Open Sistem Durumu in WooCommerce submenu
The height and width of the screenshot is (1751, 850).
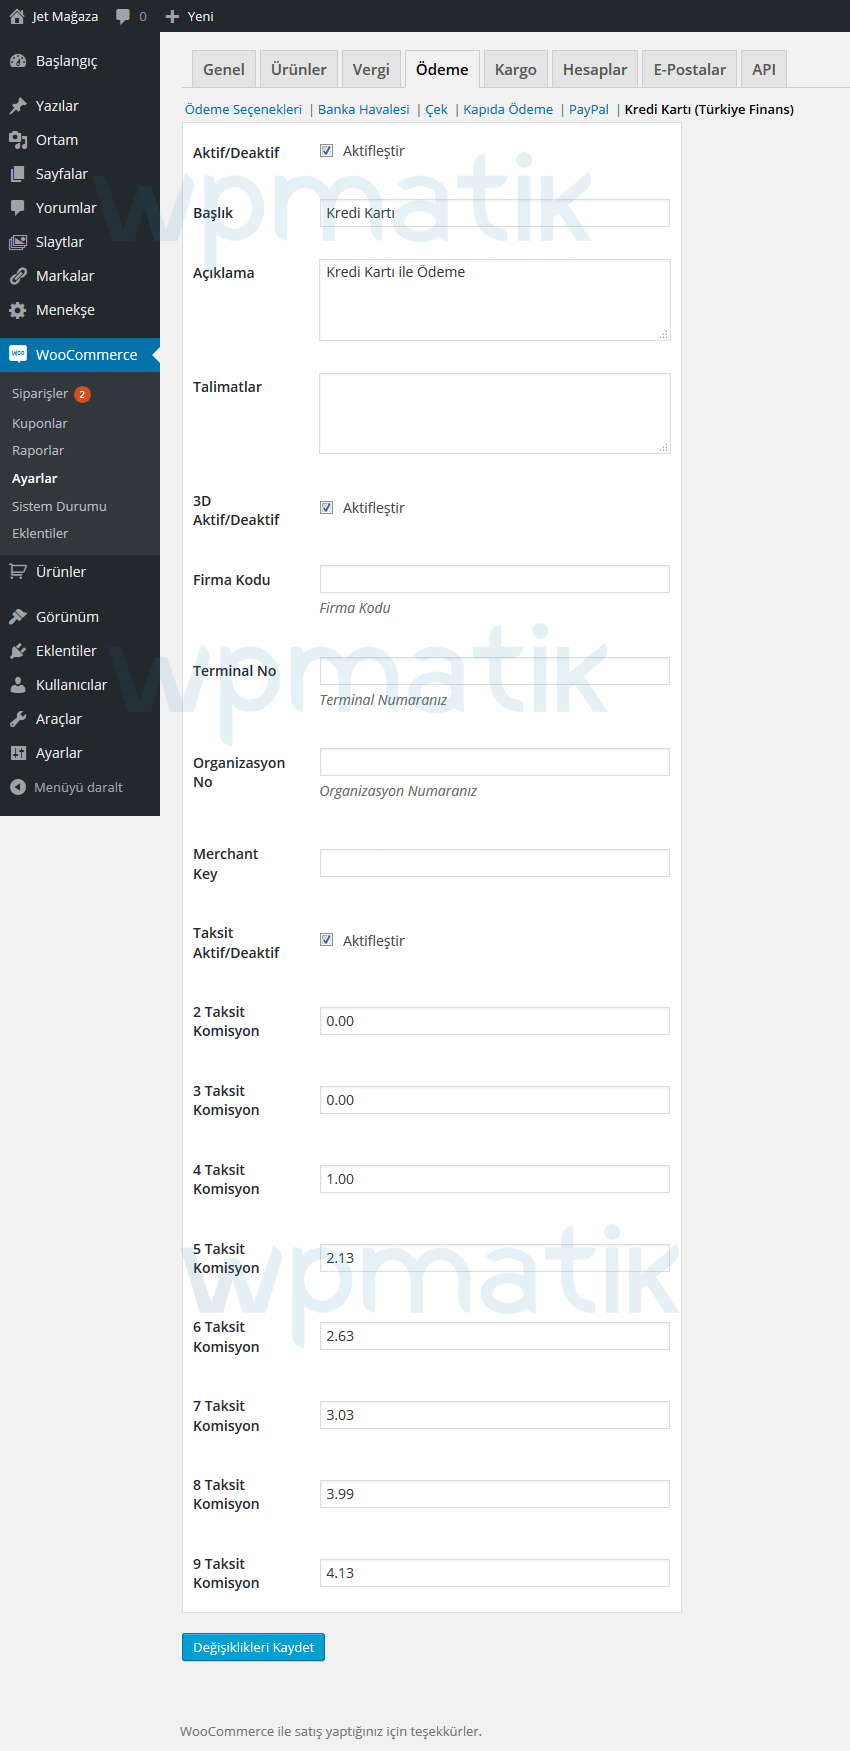[x=59, y=507]
